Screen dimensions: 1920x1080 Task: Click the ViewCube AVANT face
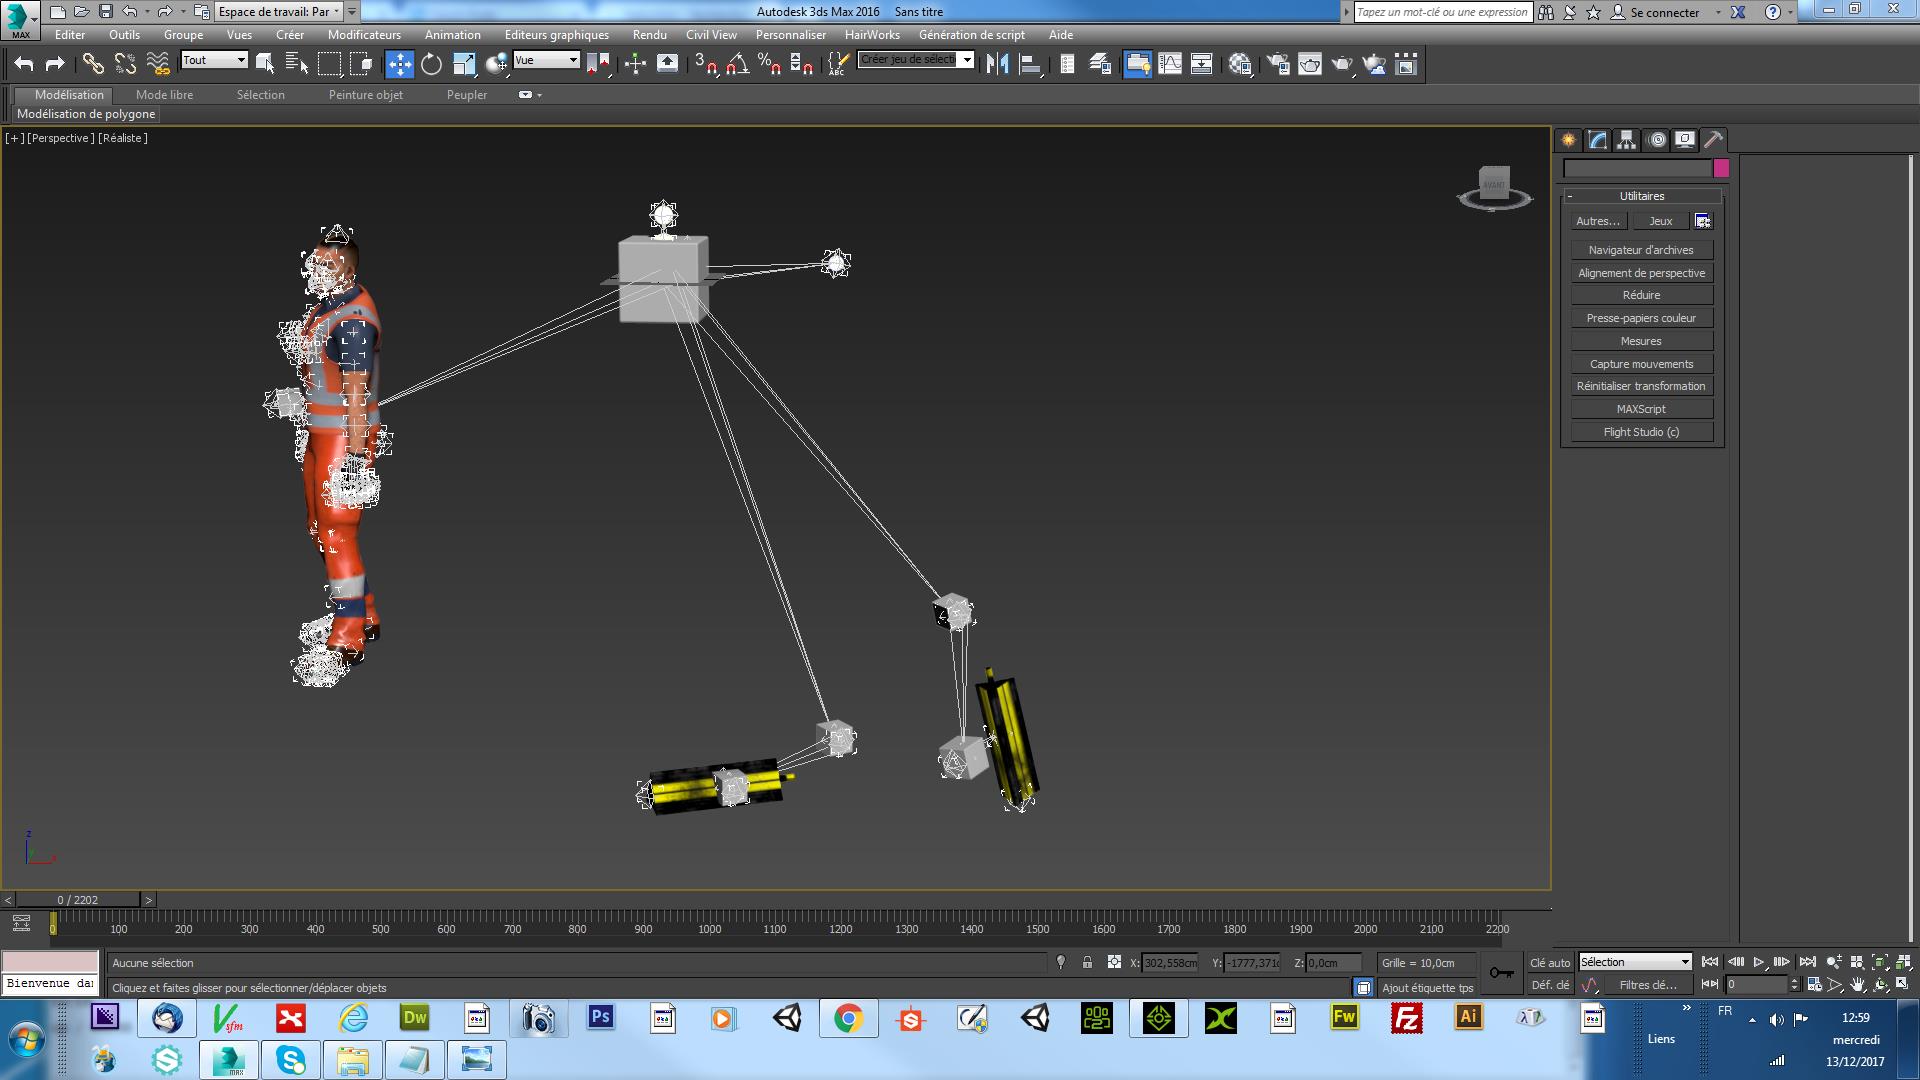[1493, 184]
